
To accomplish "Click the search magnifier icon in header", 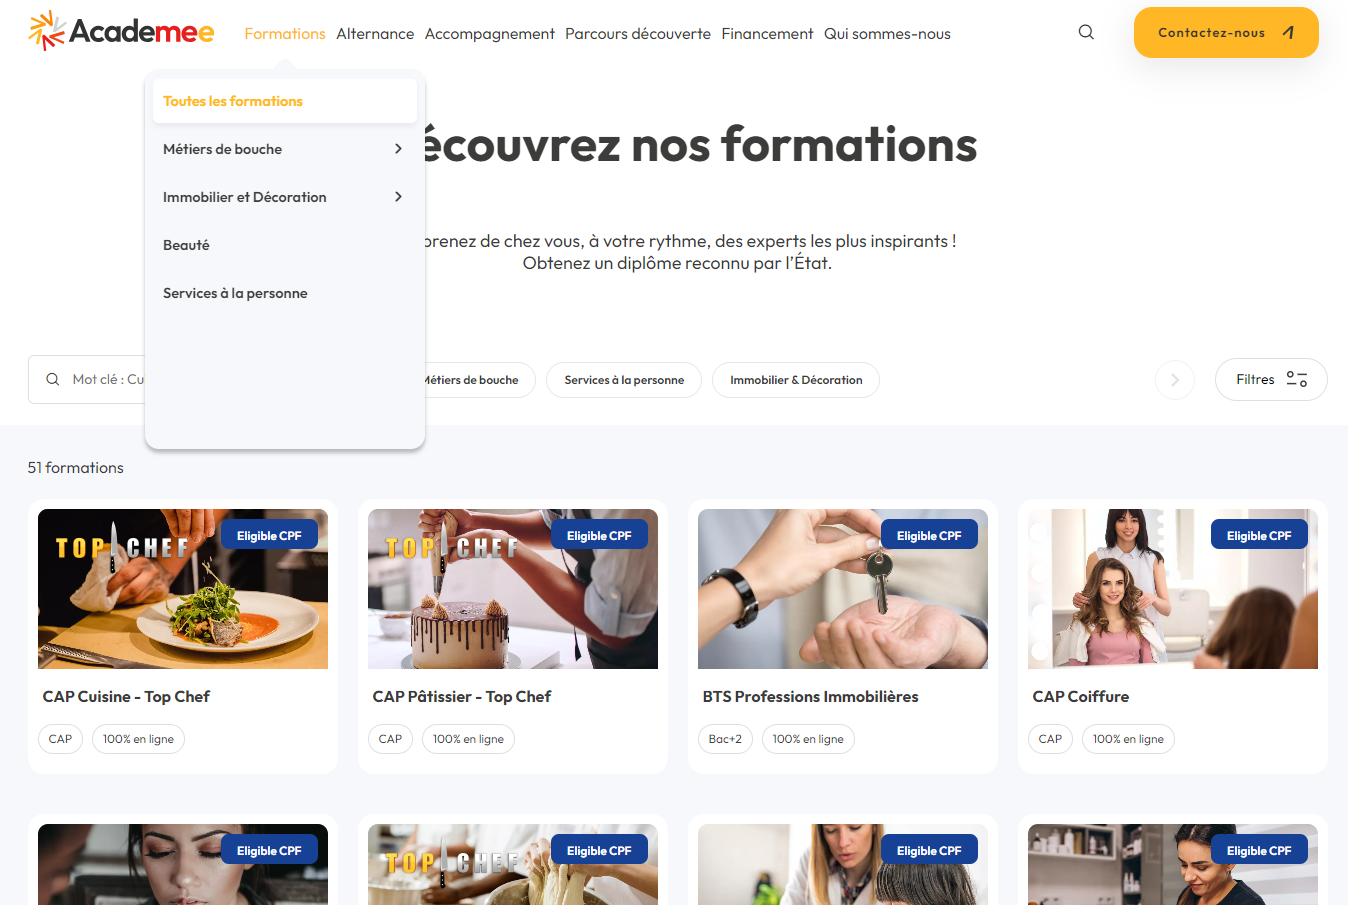I will tap(1086, 32).
